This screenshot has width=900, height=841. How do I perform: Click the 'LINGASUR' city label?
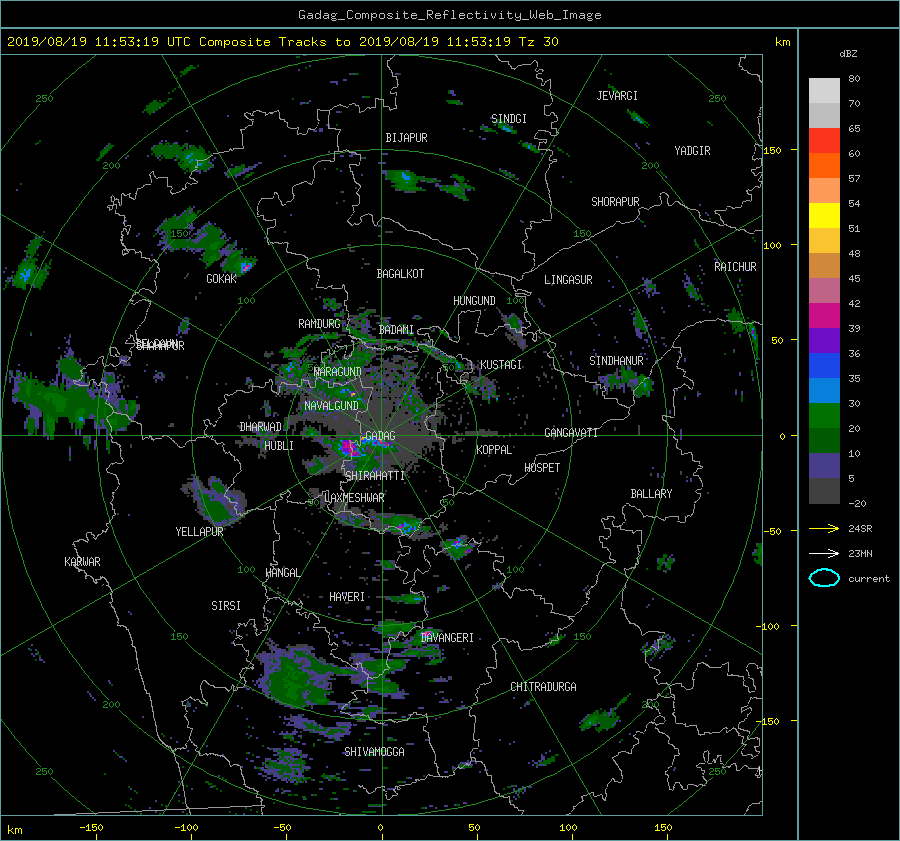click(568, 280)
